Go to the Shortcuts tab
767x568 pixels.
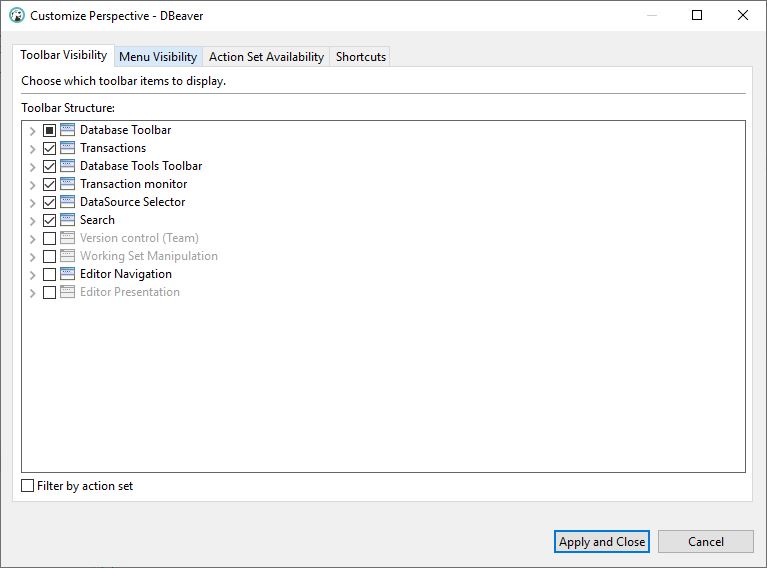point(361,57)
